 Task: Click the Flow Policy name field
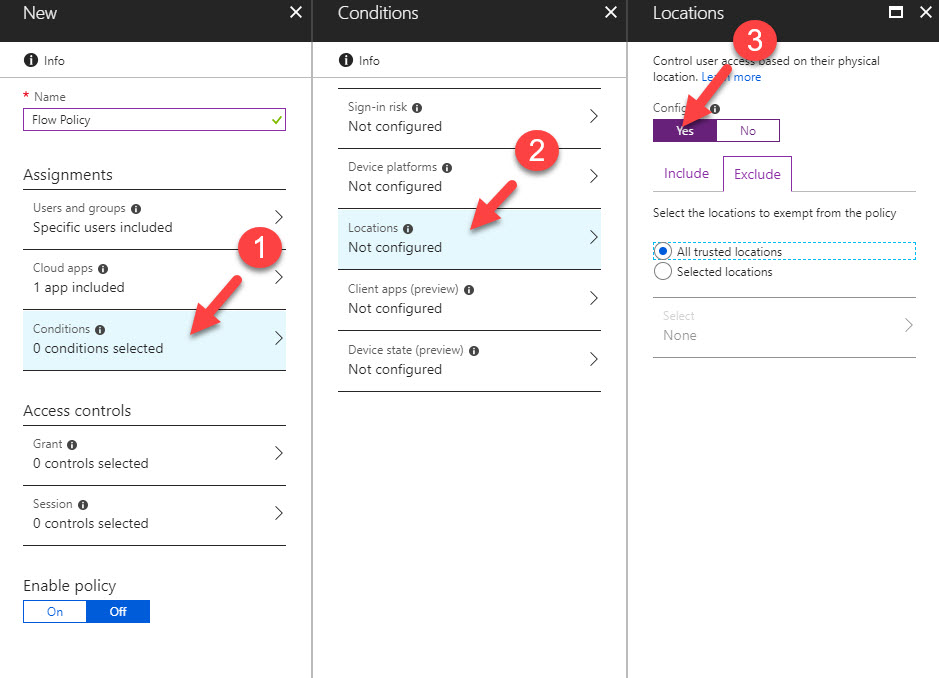(155, 120)
